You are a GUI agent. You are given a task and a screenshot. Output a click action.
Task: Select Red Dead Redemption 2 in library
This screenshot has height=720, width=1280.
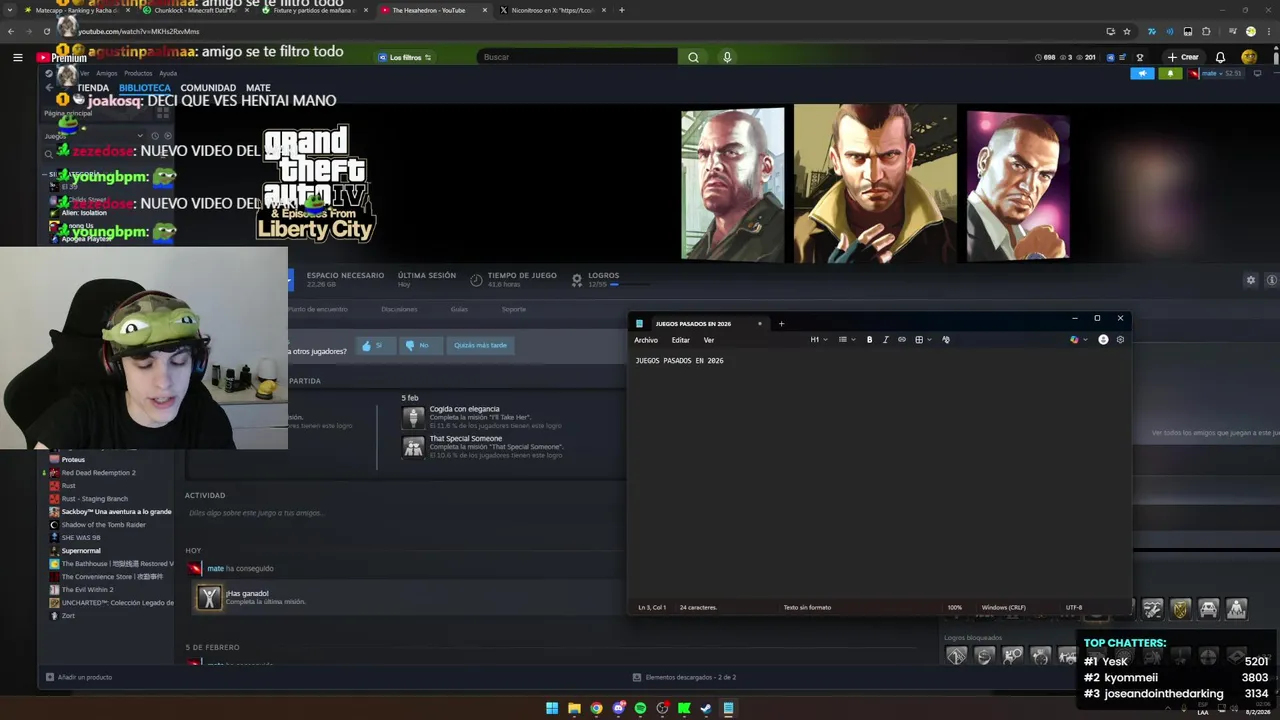(98, 473)
